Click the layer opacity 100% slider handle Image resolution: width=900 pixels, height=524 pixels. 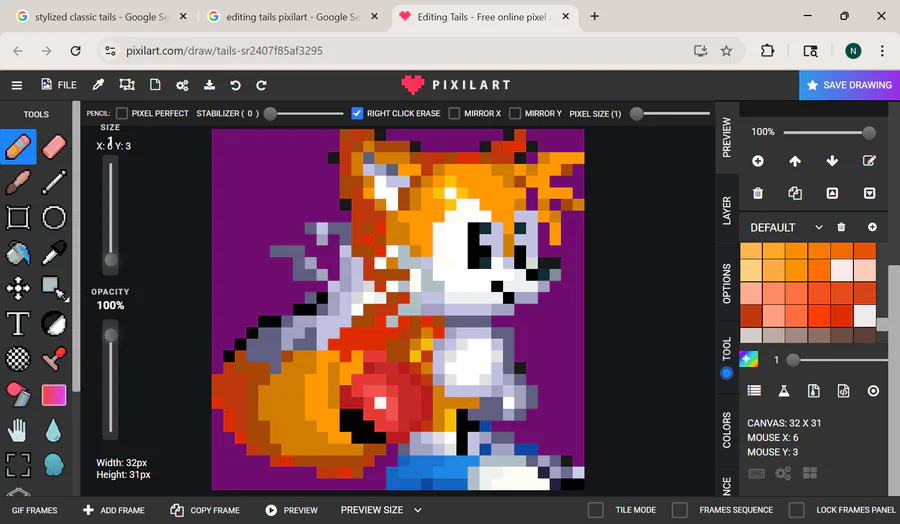tap(869, 133)
